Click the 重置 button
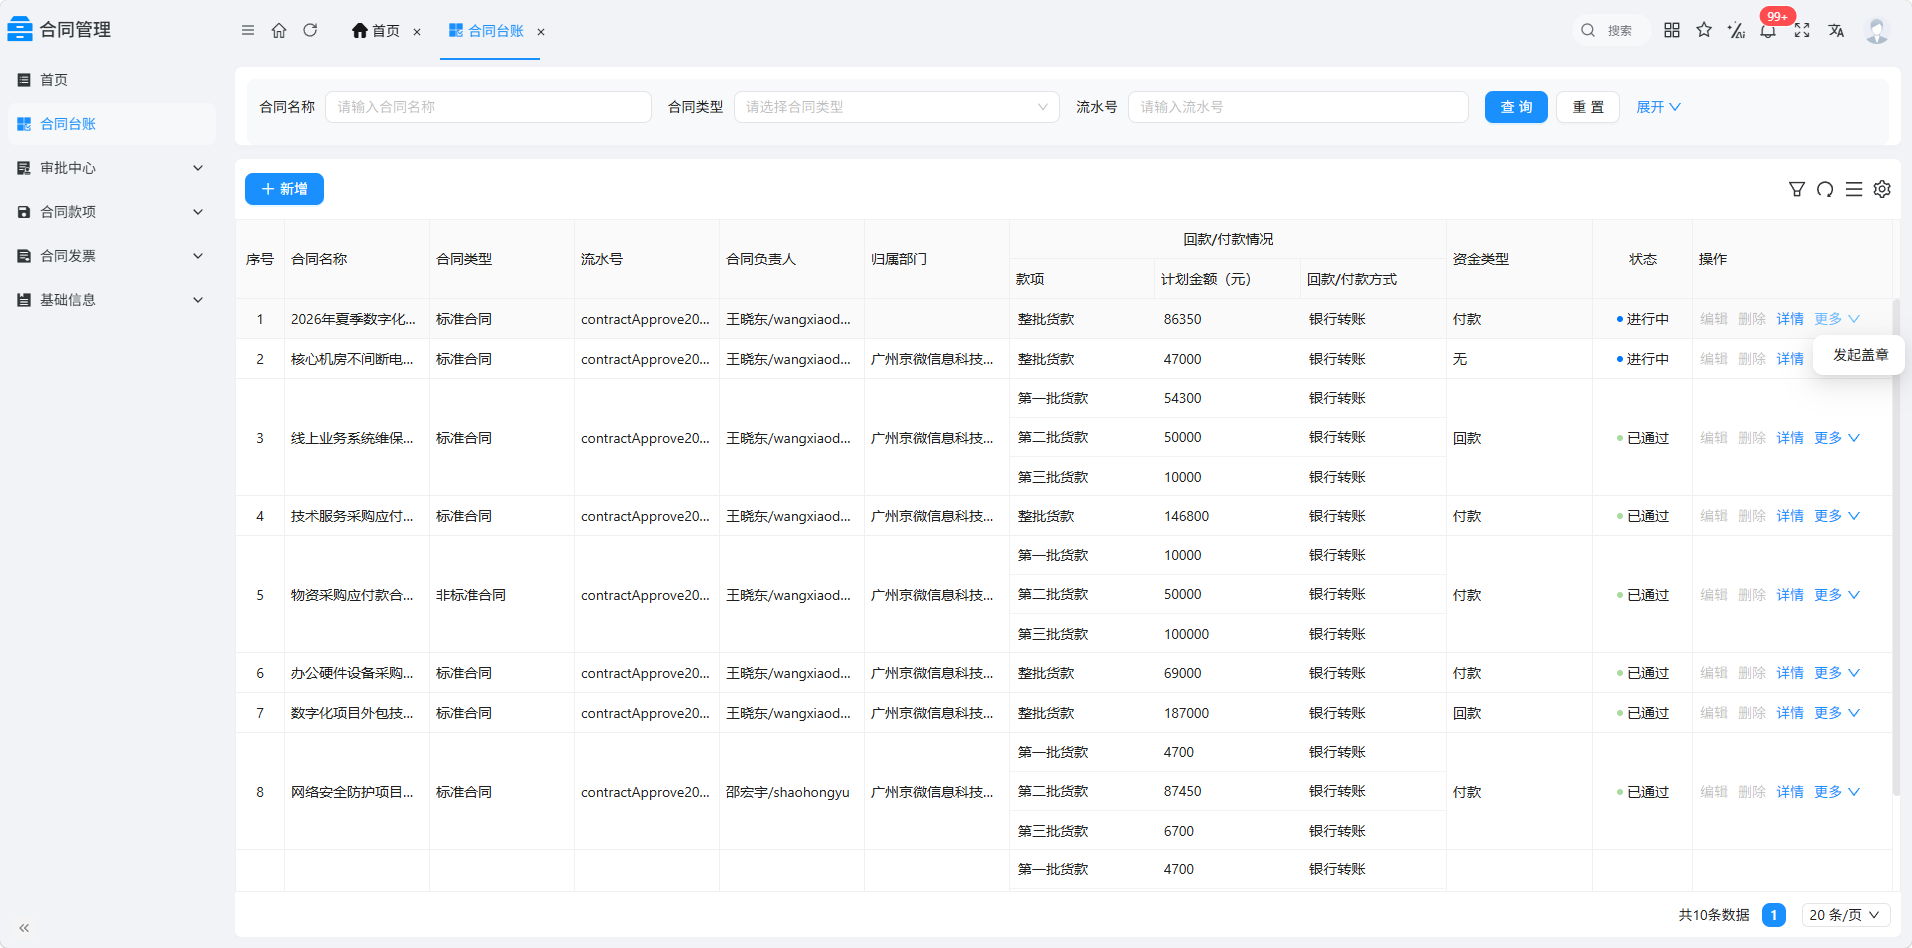Screen dimensions: 1912x948 coord(1588,107)
